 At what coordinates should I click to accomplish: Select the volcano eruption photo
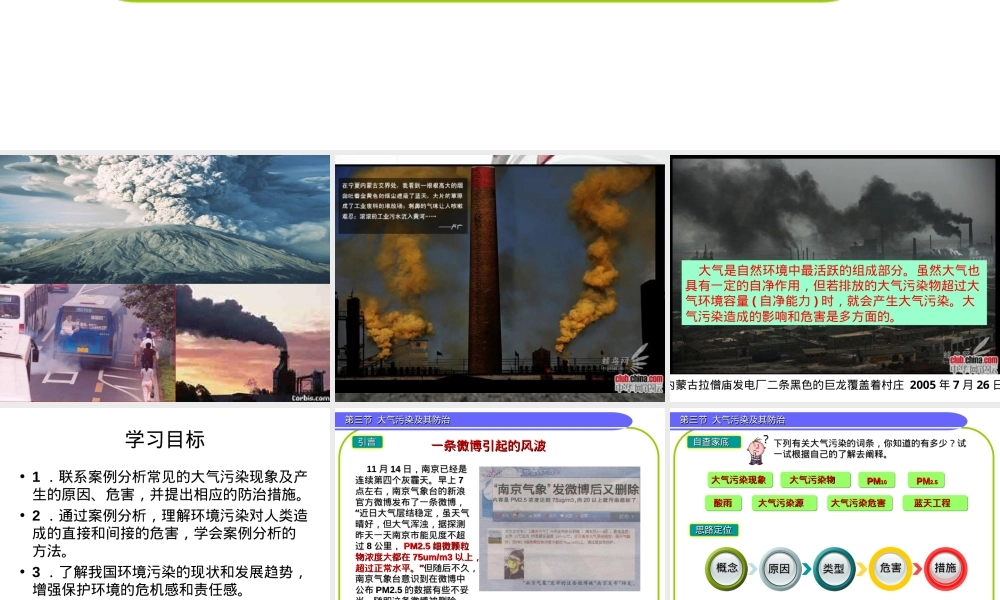(x=165, y=219)
